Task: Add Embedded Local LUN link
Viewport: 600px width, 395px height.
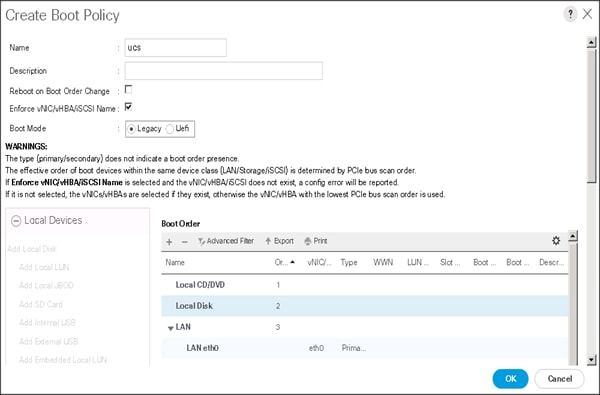Action: pos(63,360)
